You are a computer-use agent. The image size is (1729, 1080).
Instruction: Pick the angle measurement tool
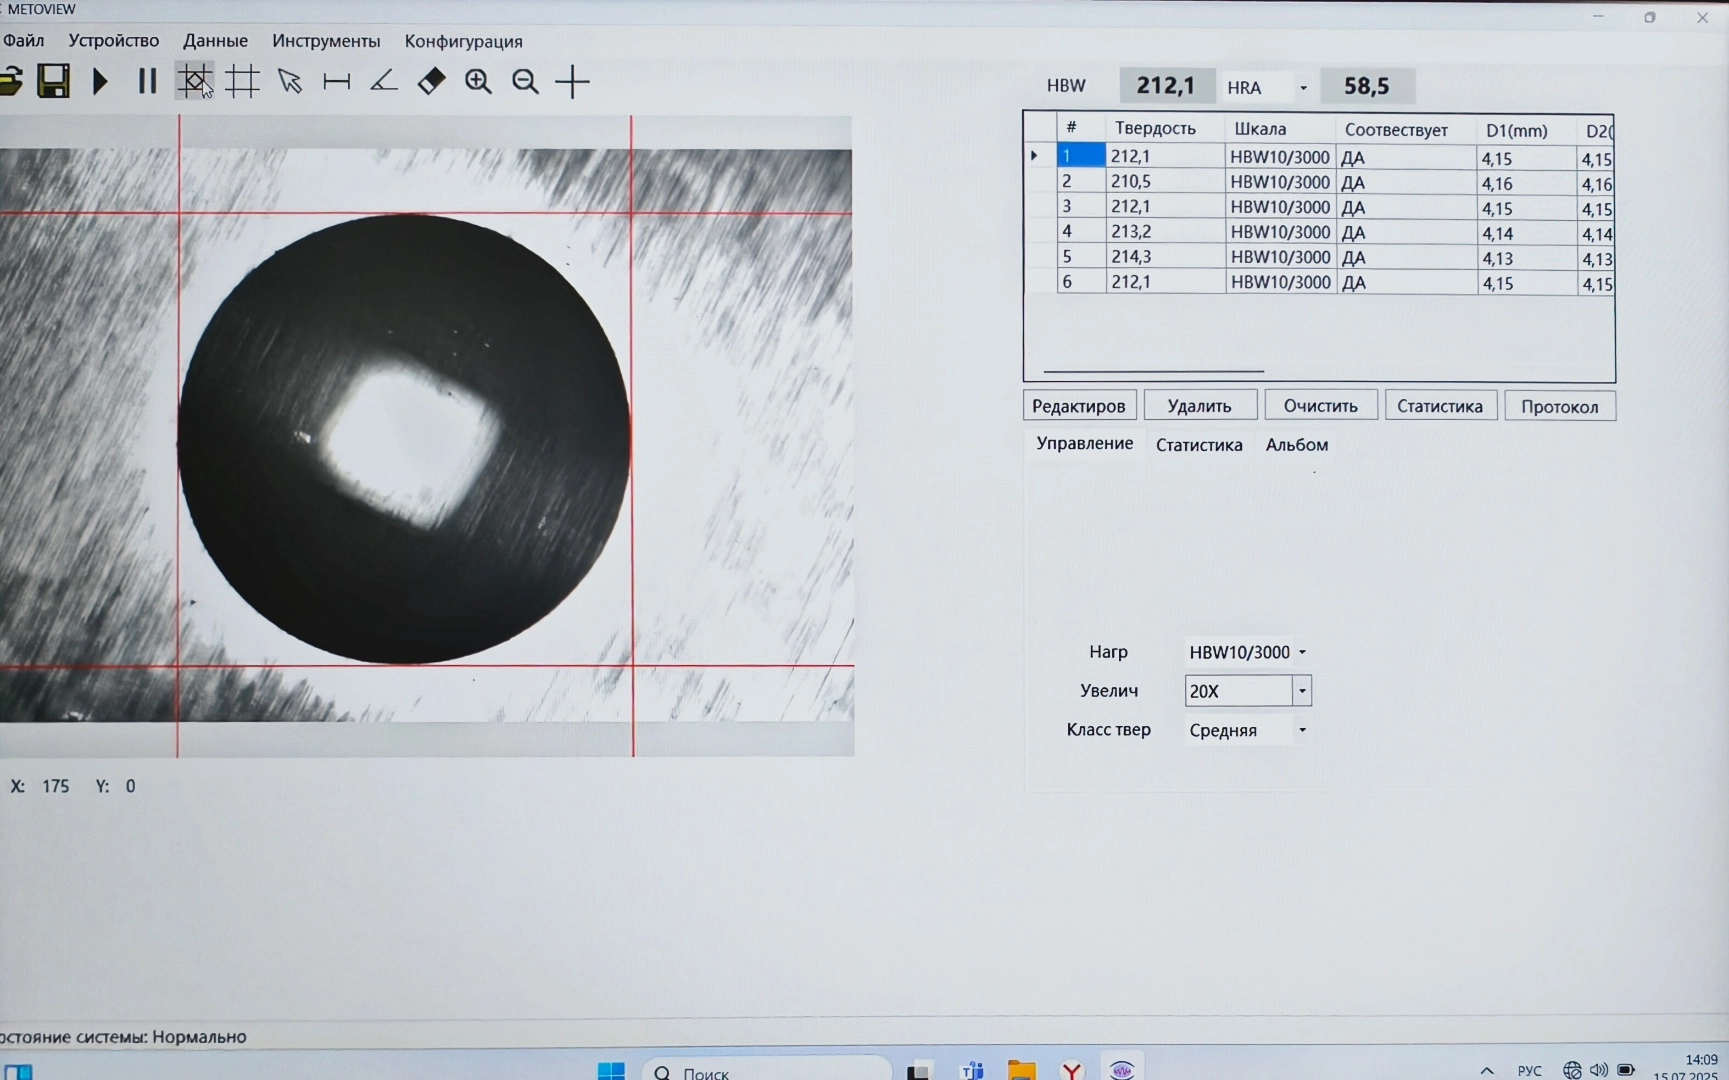(x=384, y=81)
